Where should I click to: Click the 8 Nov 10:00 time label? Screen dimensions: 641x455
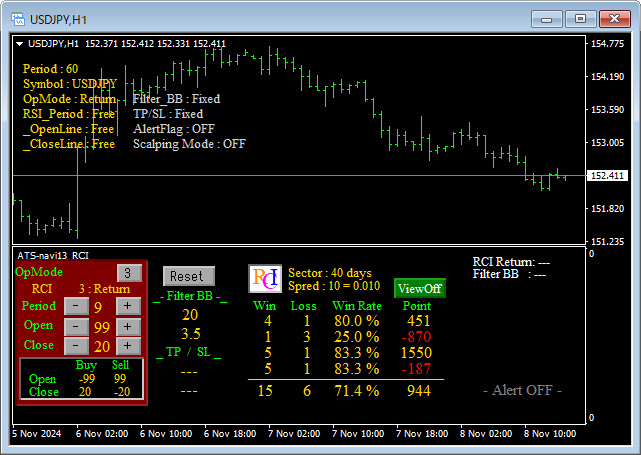[550, 434]
